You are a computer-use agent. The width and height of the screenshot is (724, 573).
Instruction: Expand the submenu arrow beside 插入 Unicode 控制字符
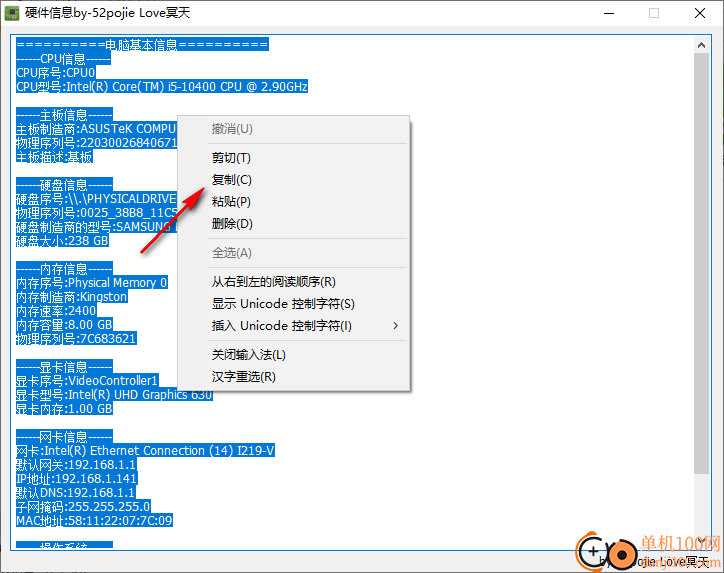(395, 326)
